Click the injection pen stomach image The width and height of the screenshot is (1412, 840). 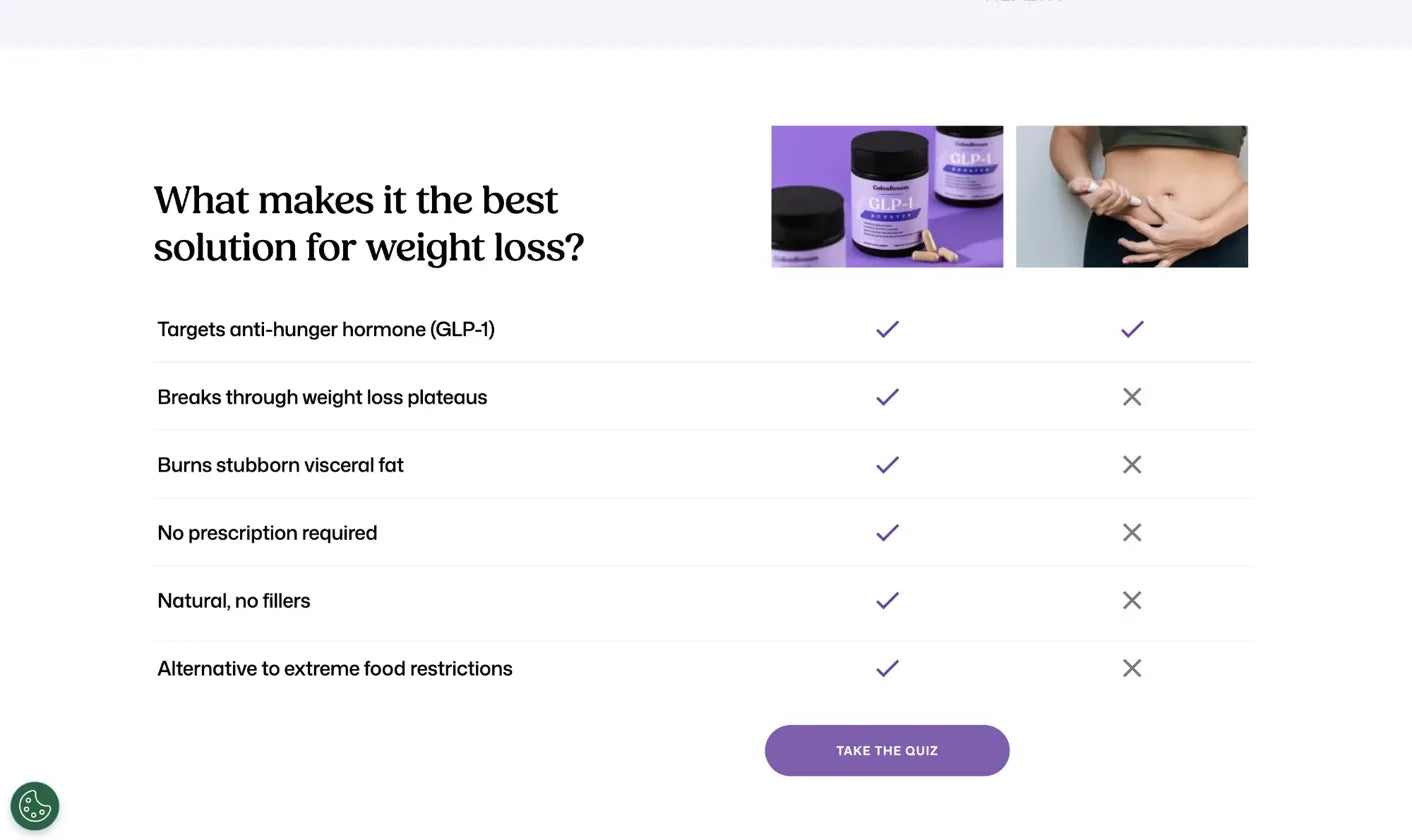(x=1132, y=197)
